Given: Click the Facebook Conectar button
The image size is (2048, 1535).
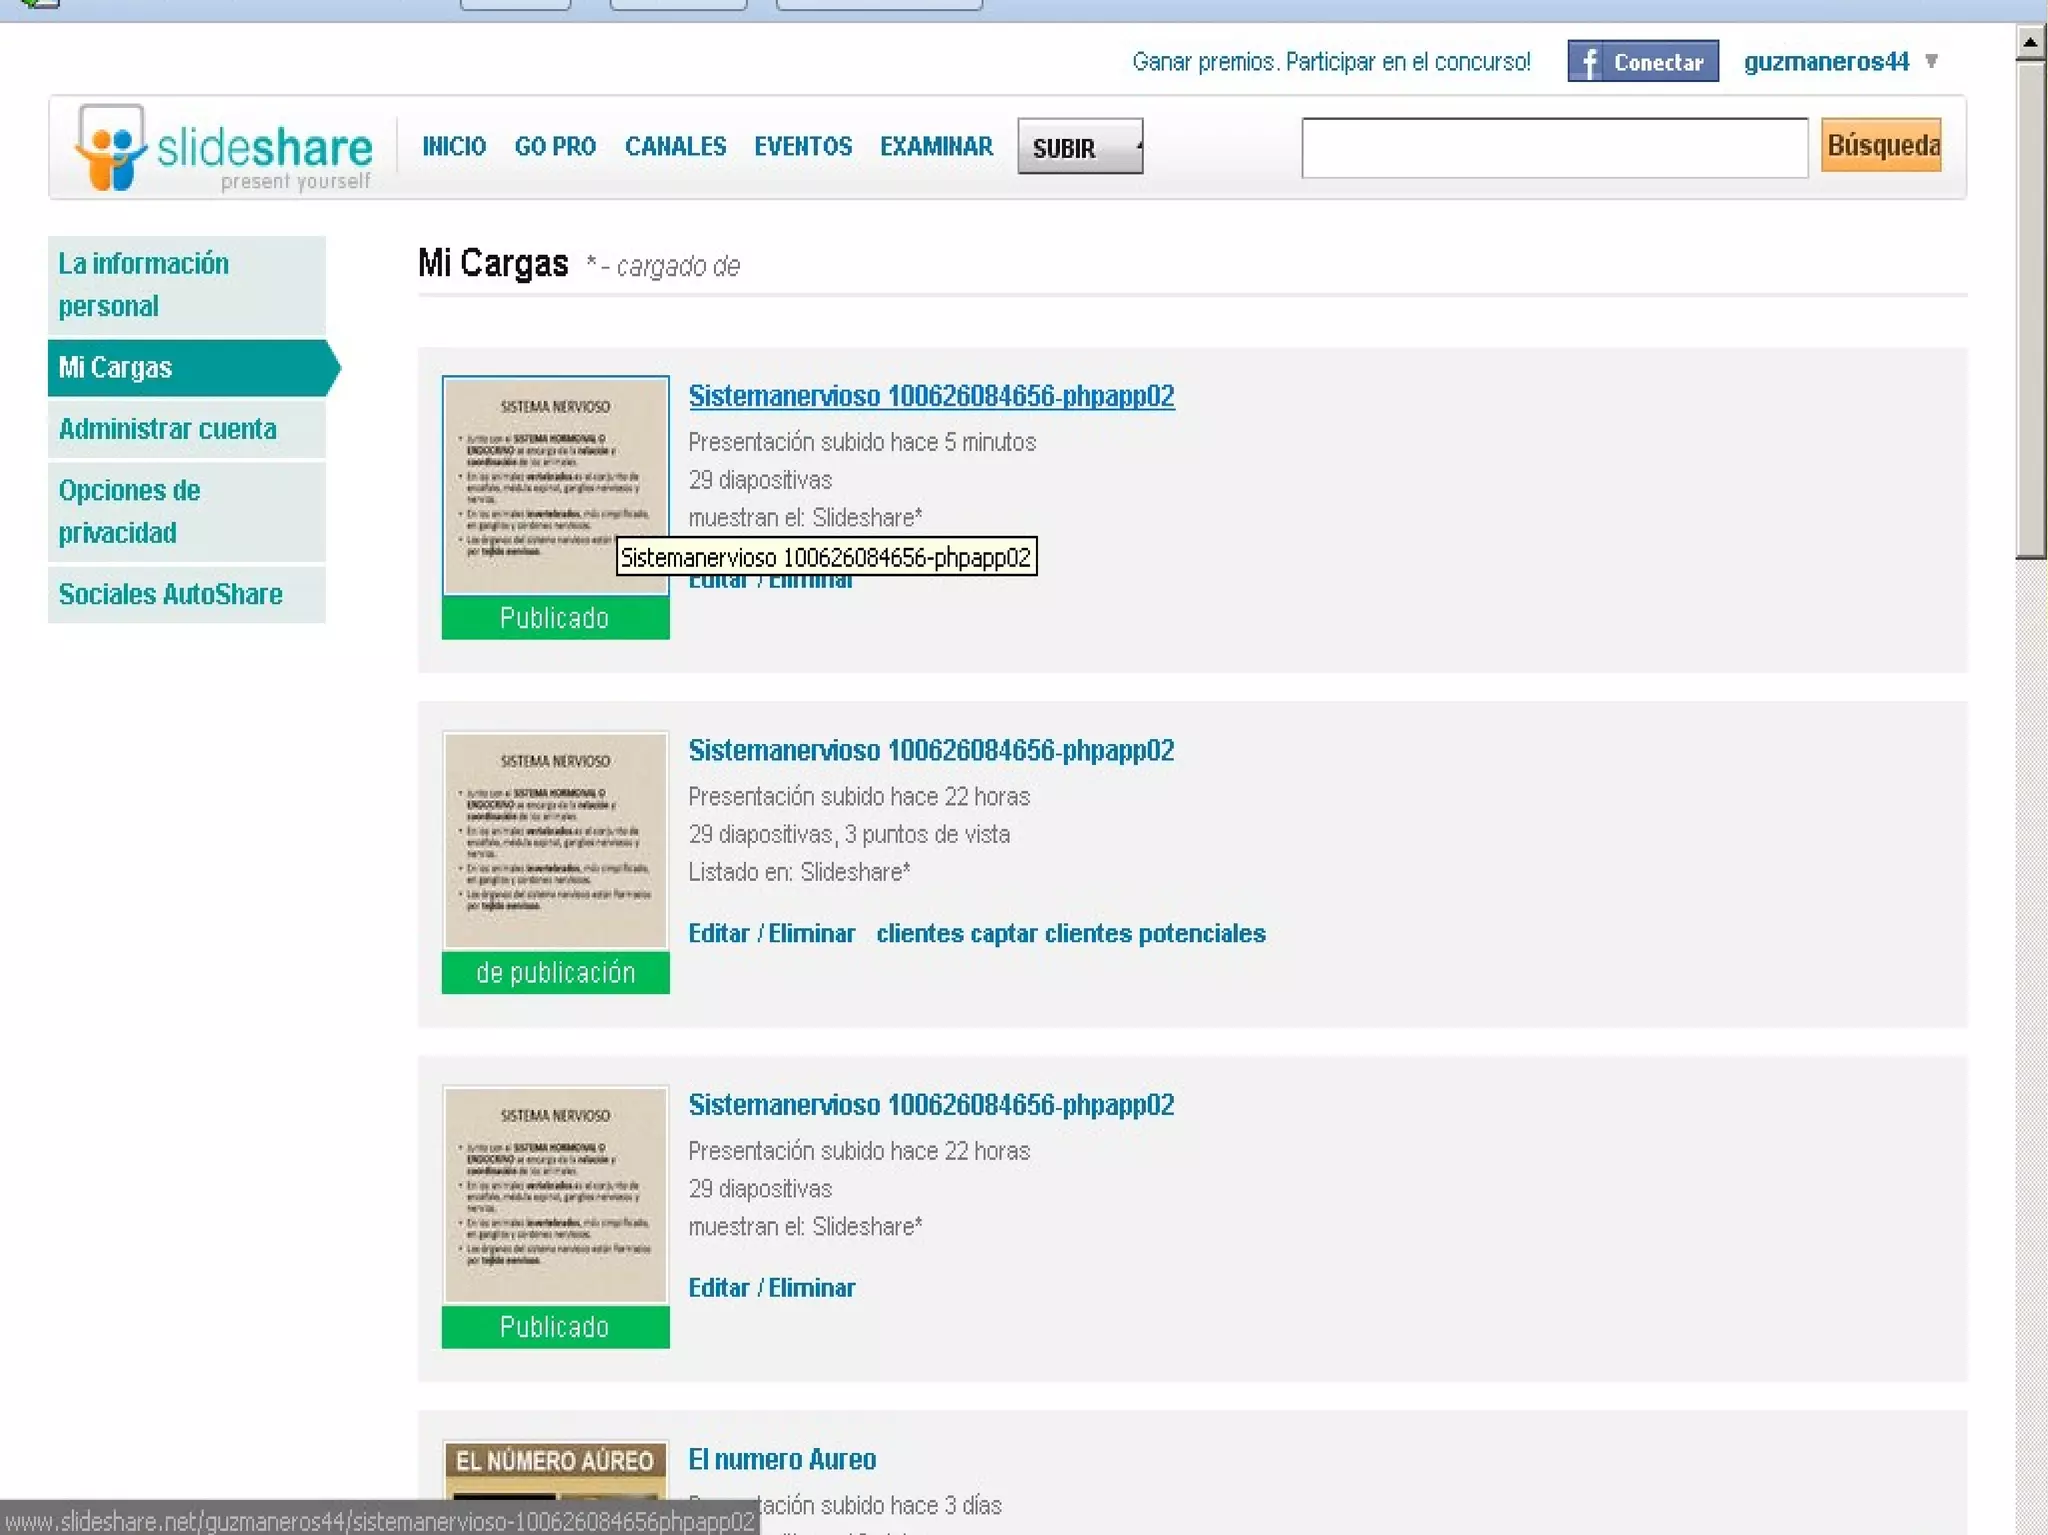Looking at the screenshot, I should click(x=1642, y=62).
